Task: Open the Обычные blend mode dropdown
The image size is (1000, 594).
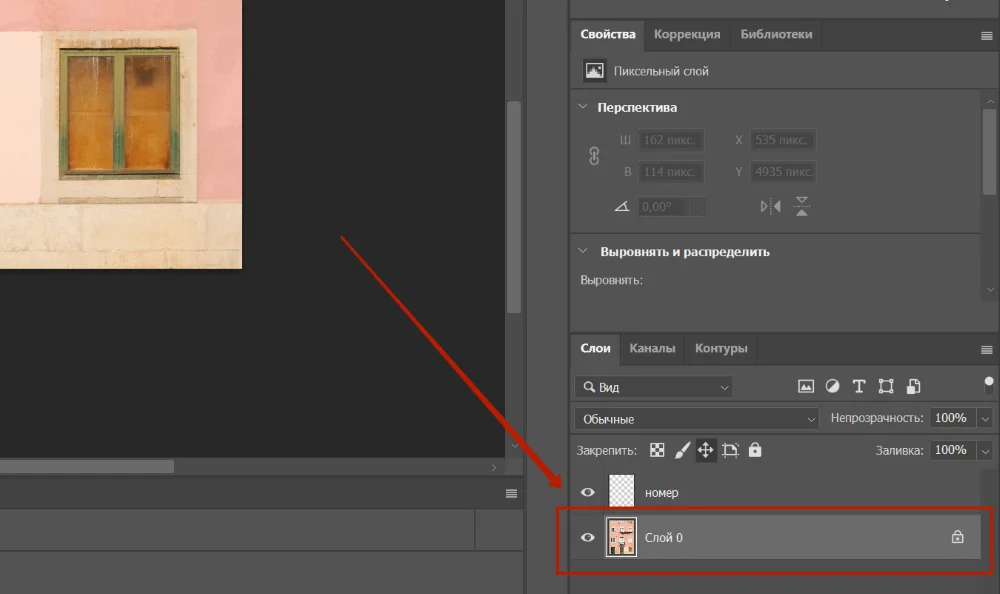Action: tap(697, 419)
